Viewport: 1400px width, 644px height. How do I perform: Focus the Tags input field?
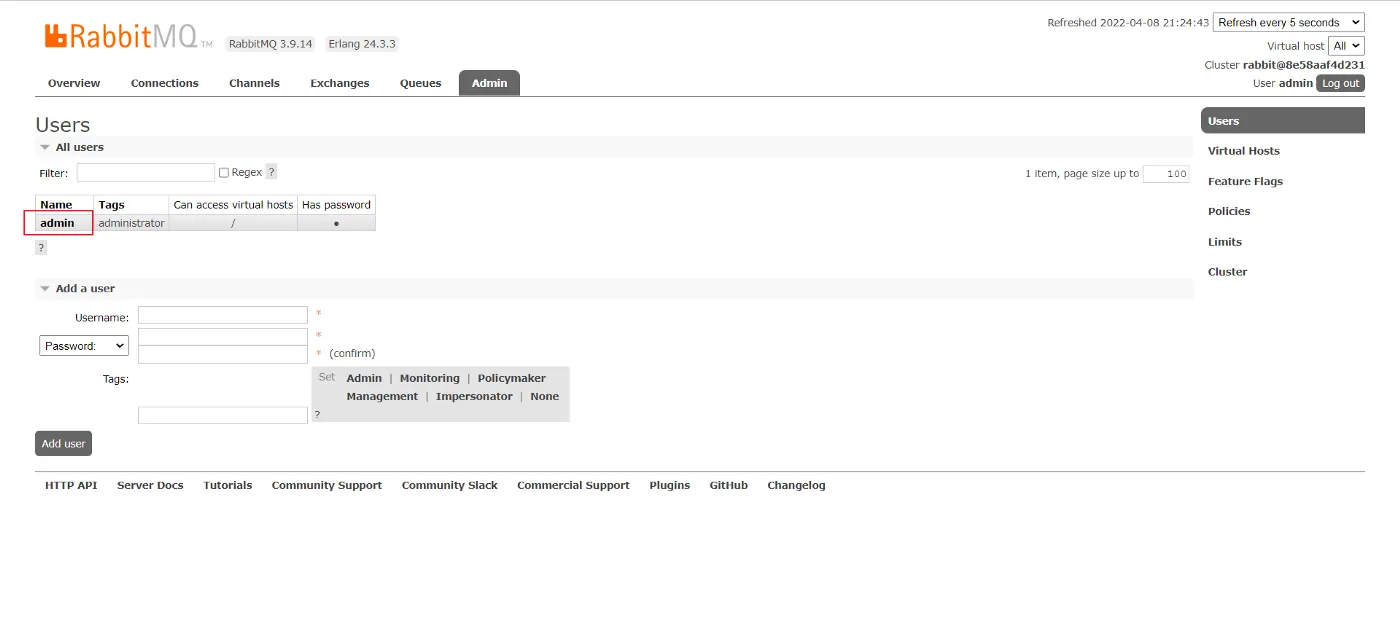223,415
